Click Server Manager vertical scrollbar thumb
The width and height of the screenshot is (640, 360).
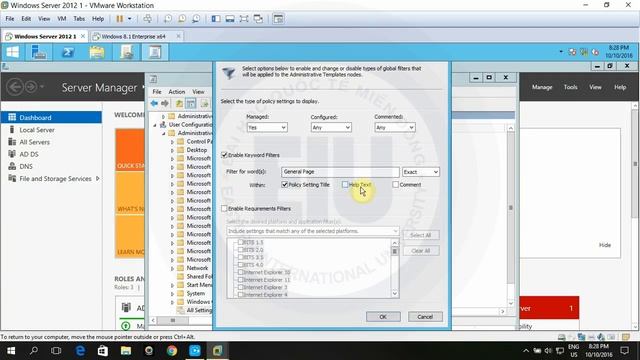[x=635, y=163]
